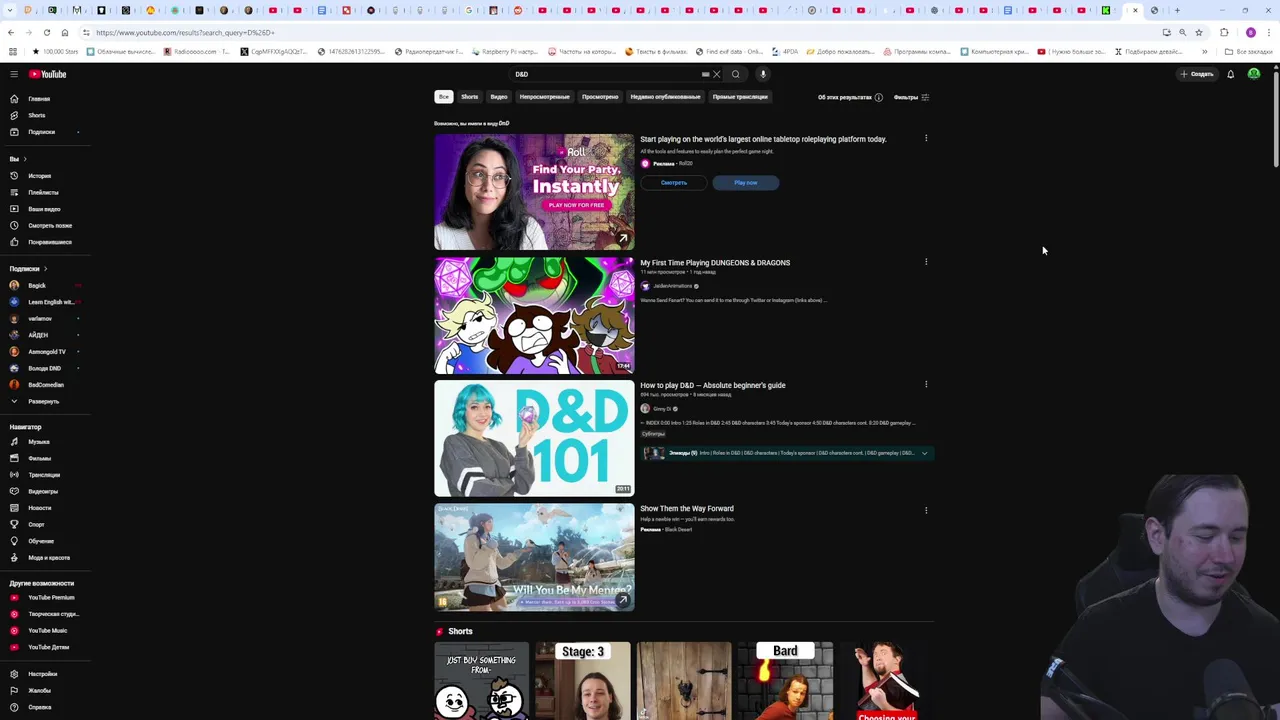Click the Смотреть button on Roll20 ad
The image size is (1280, 720).
(673, 183)
